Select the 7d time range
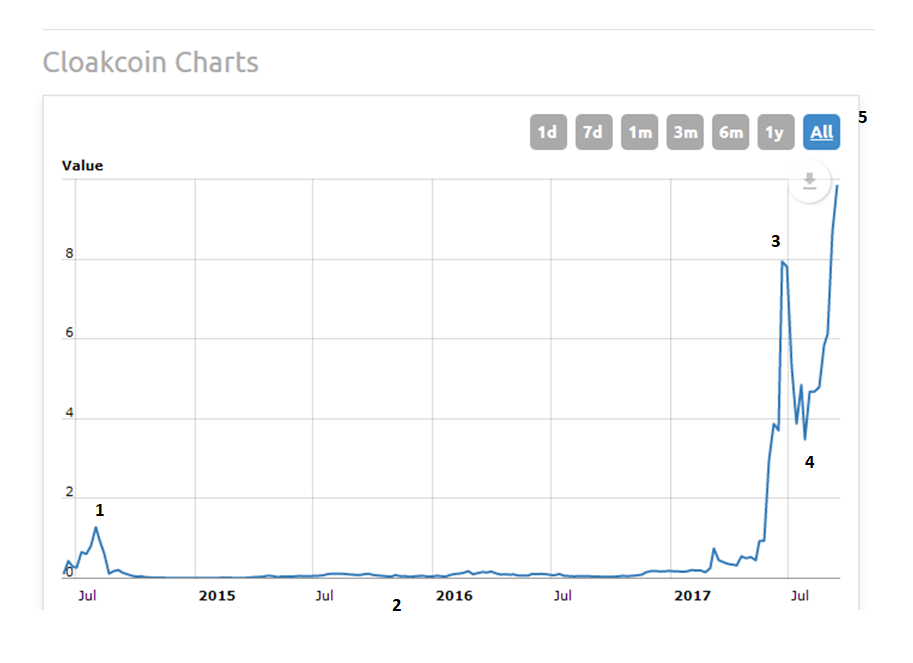 (x=593, y=132)
